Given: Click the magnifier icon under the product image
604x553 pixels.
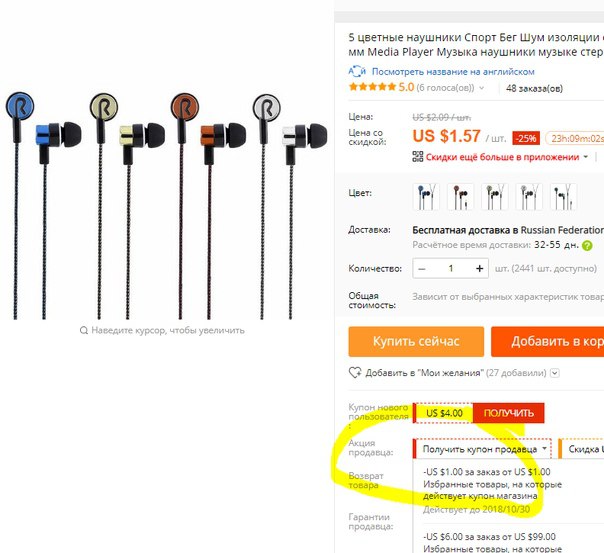Looking at the screenshot, I should (x=84, y=330).
